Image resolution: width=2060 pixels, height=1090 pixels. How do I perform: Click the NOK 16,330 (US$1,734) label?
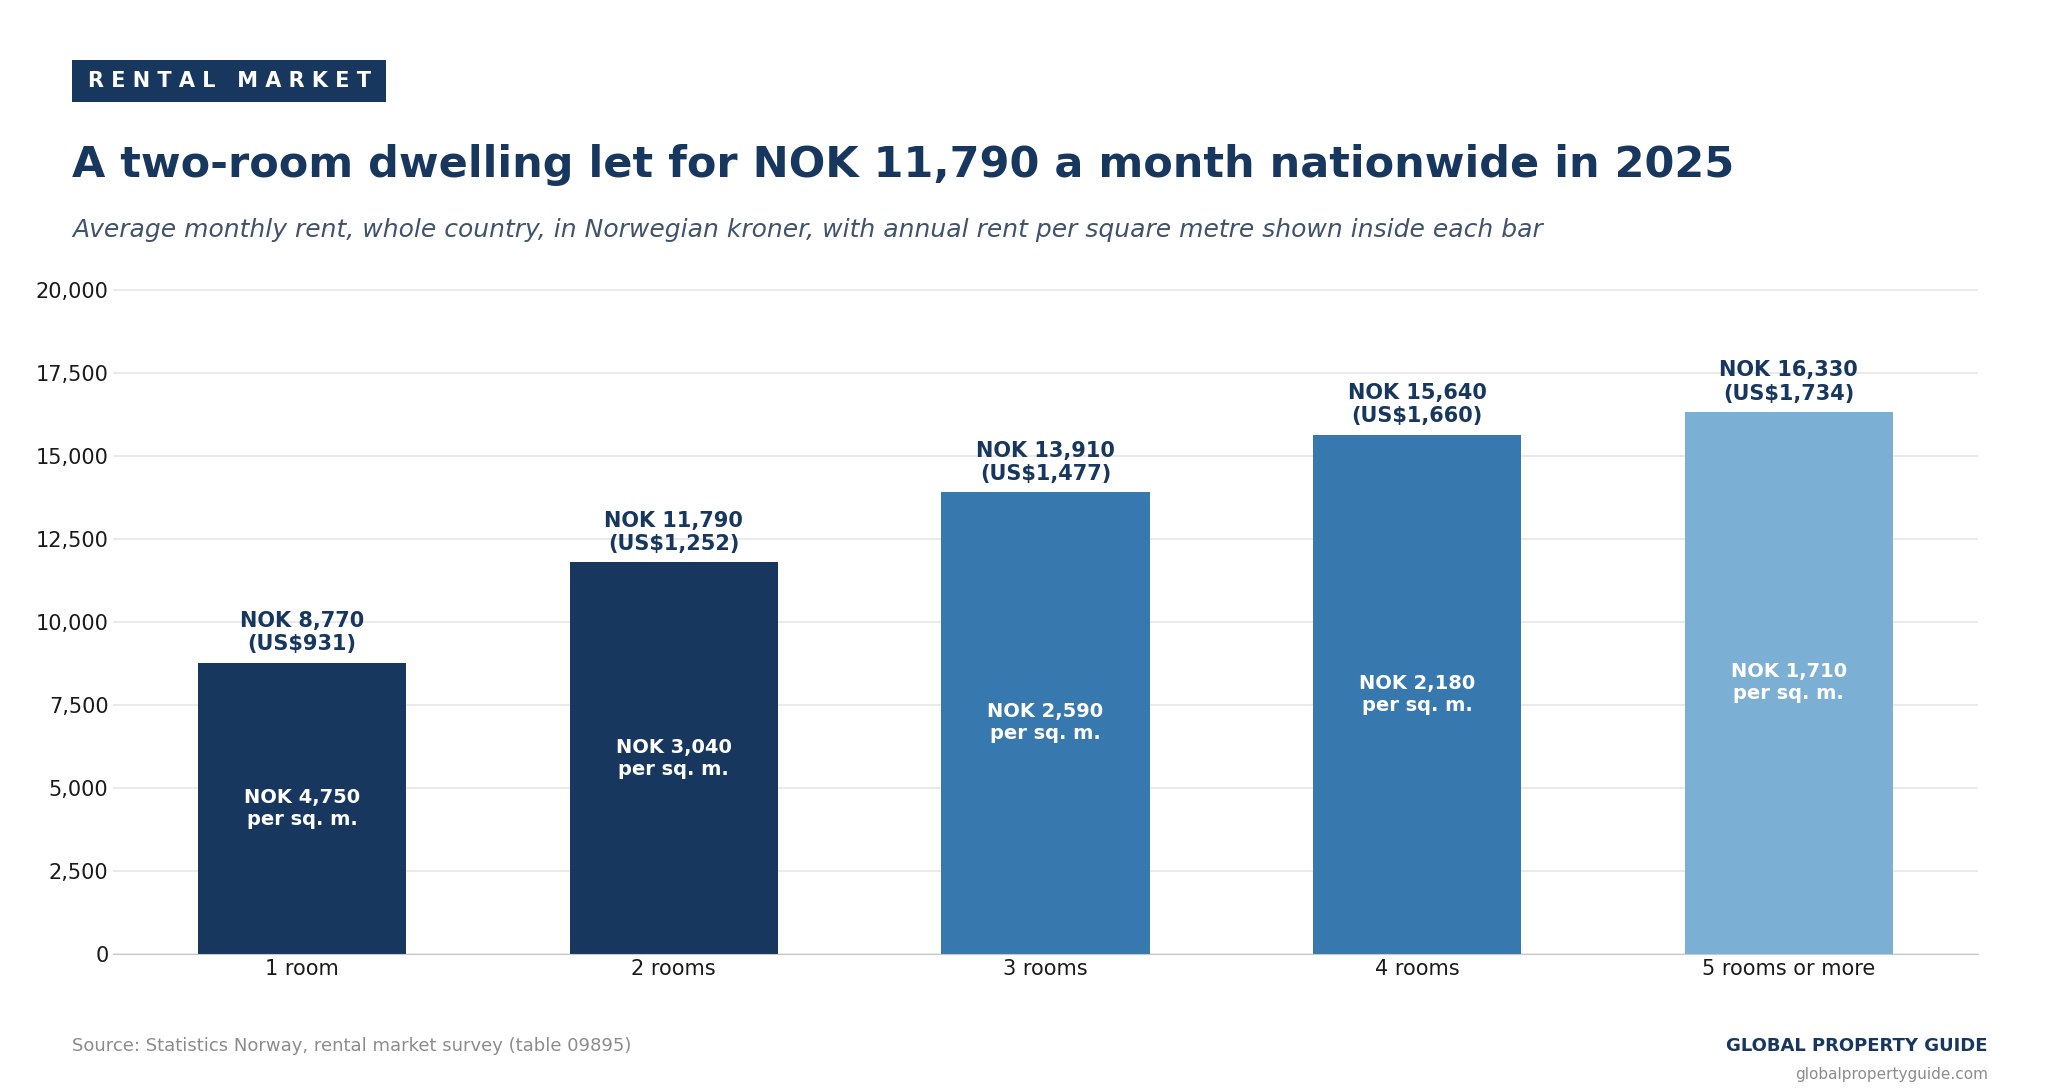pyautogui.click(x=1789, y=382)
